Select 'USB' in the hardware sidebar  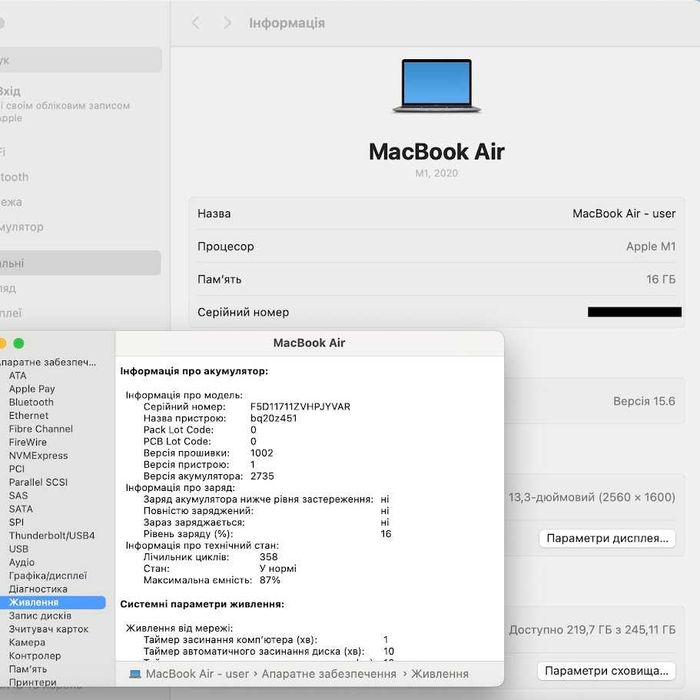pyautogui.click(x=18, y=549)
